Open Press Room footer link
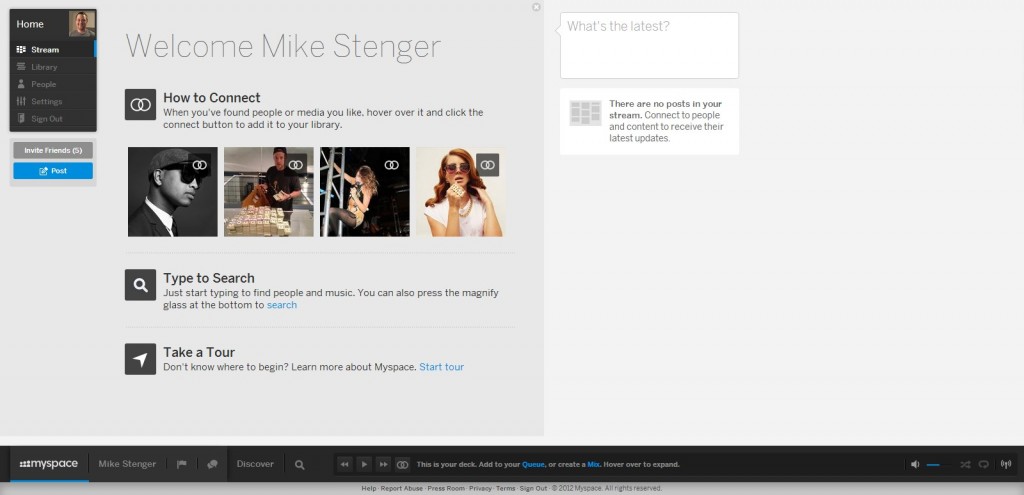The image size is (1024, 495). coord(446,488)
